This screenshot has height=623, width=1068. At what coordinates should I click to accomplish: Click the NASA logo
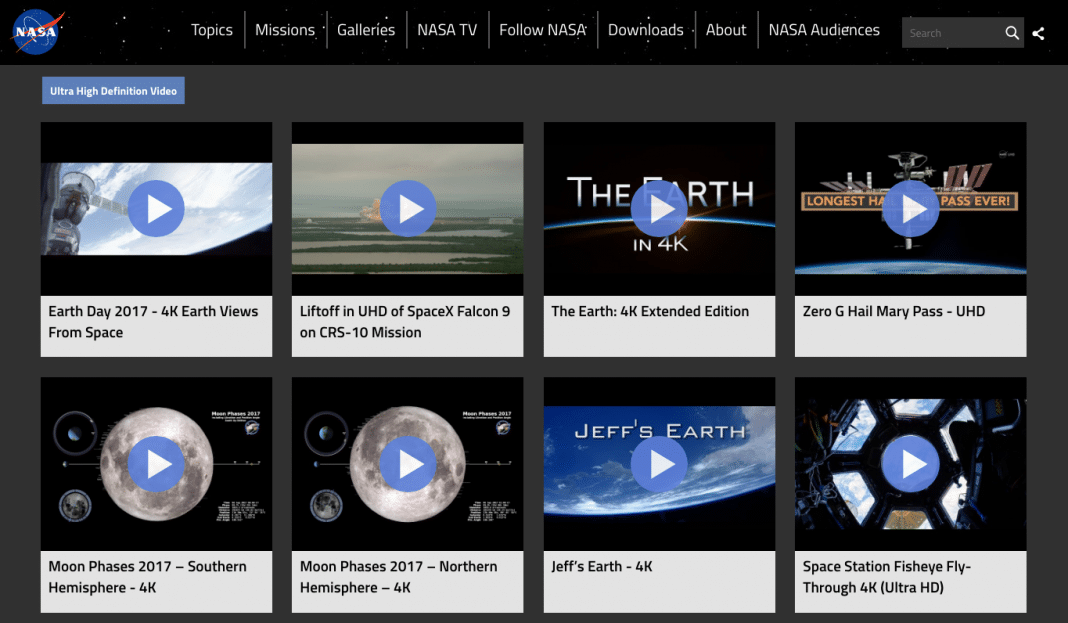[37, 31]
